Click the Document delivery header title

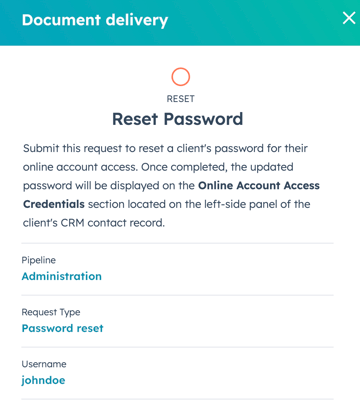[x=95, y=20]
